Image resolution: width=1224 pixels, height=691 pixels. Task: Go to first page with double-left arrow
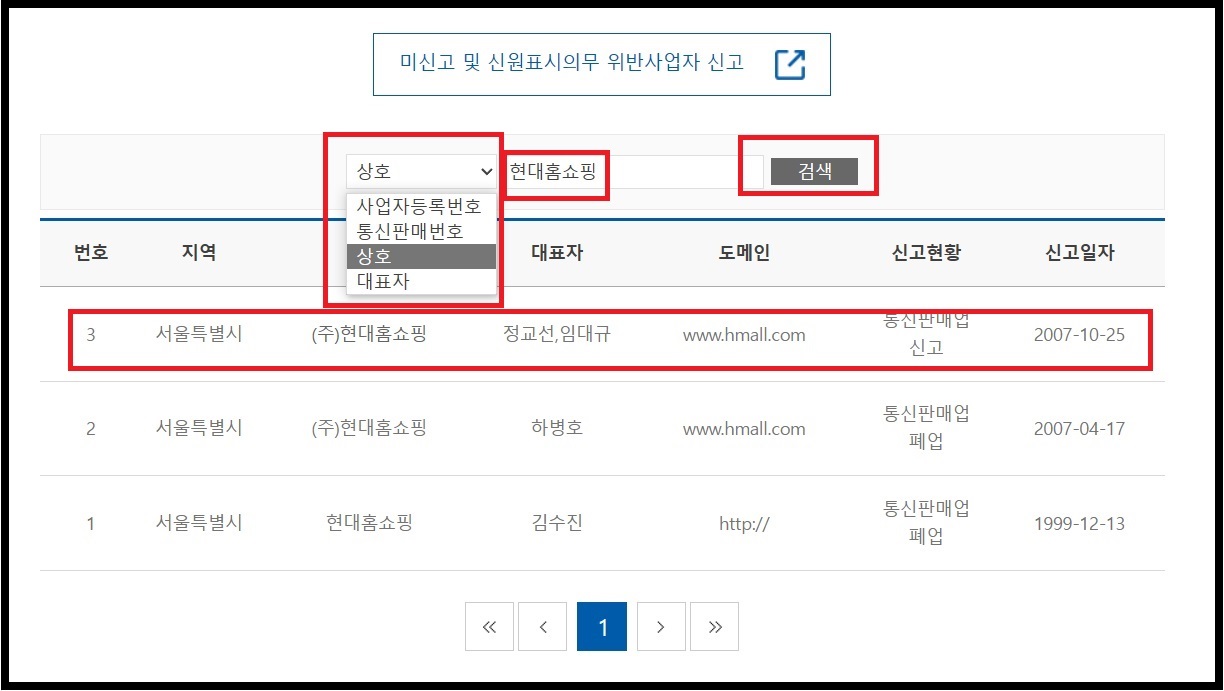489,627
